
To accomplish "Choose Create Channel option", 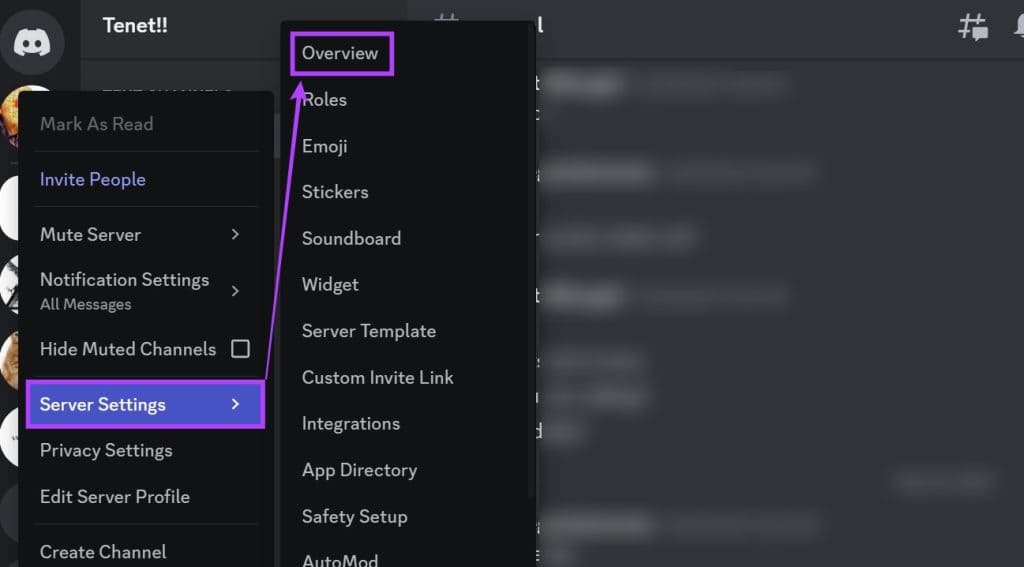I will tap(103, 551).
